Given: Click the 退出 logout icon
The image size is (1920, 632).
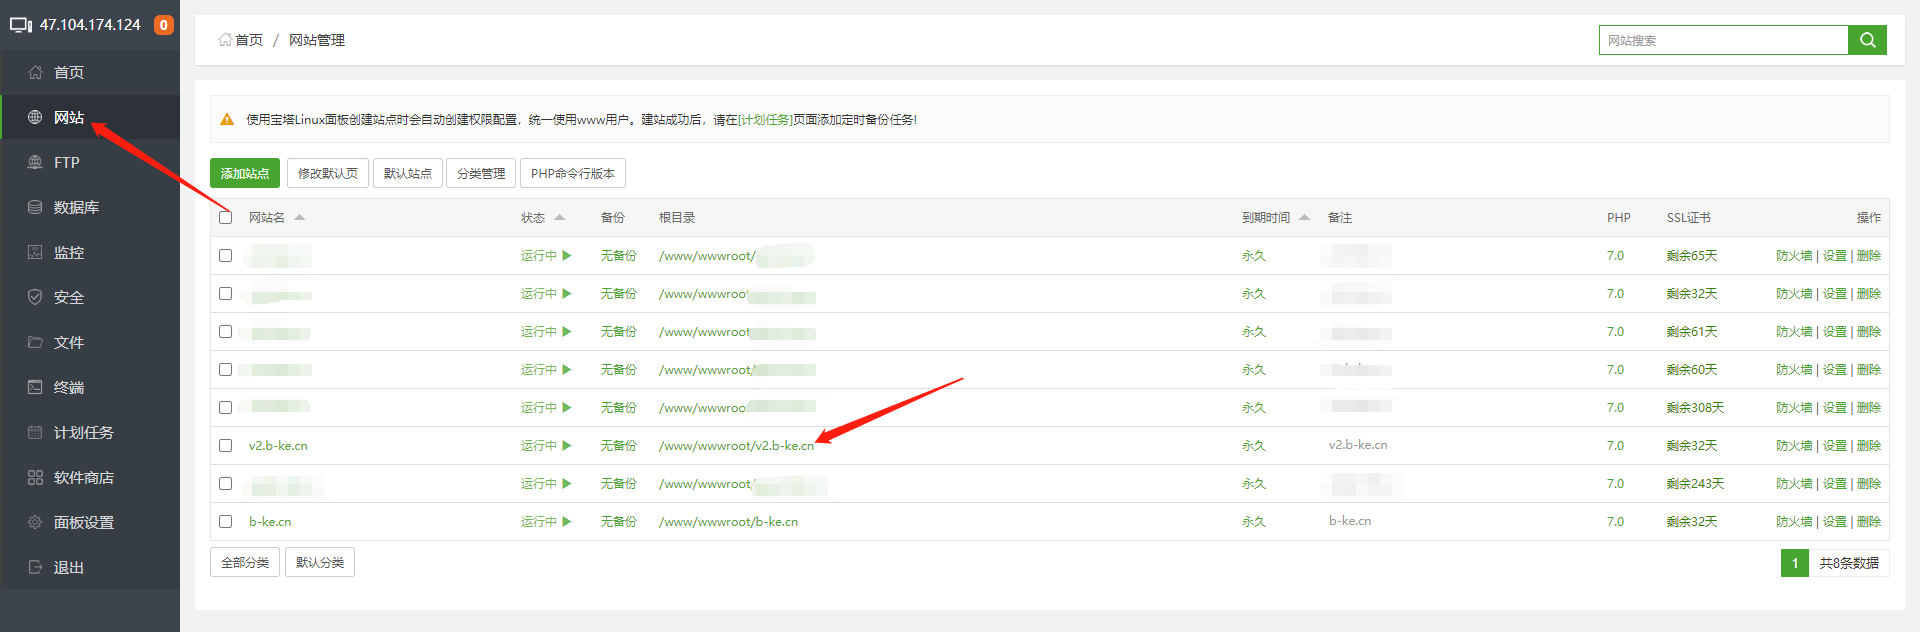Looking at the screenshot, I should tap(35, 567).
